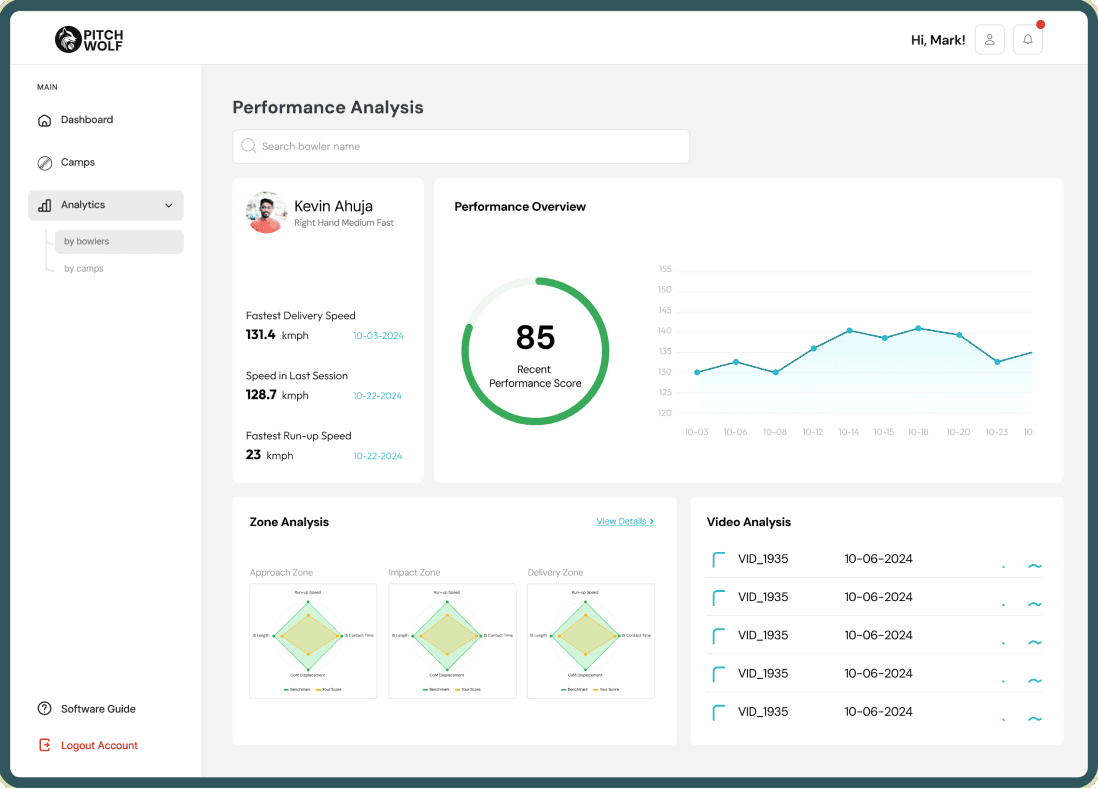Image resolution: width=1098 pixels, height=789 pixels.
Task: Open the Delivery Zone radar chart
Action: click(590, 641)
